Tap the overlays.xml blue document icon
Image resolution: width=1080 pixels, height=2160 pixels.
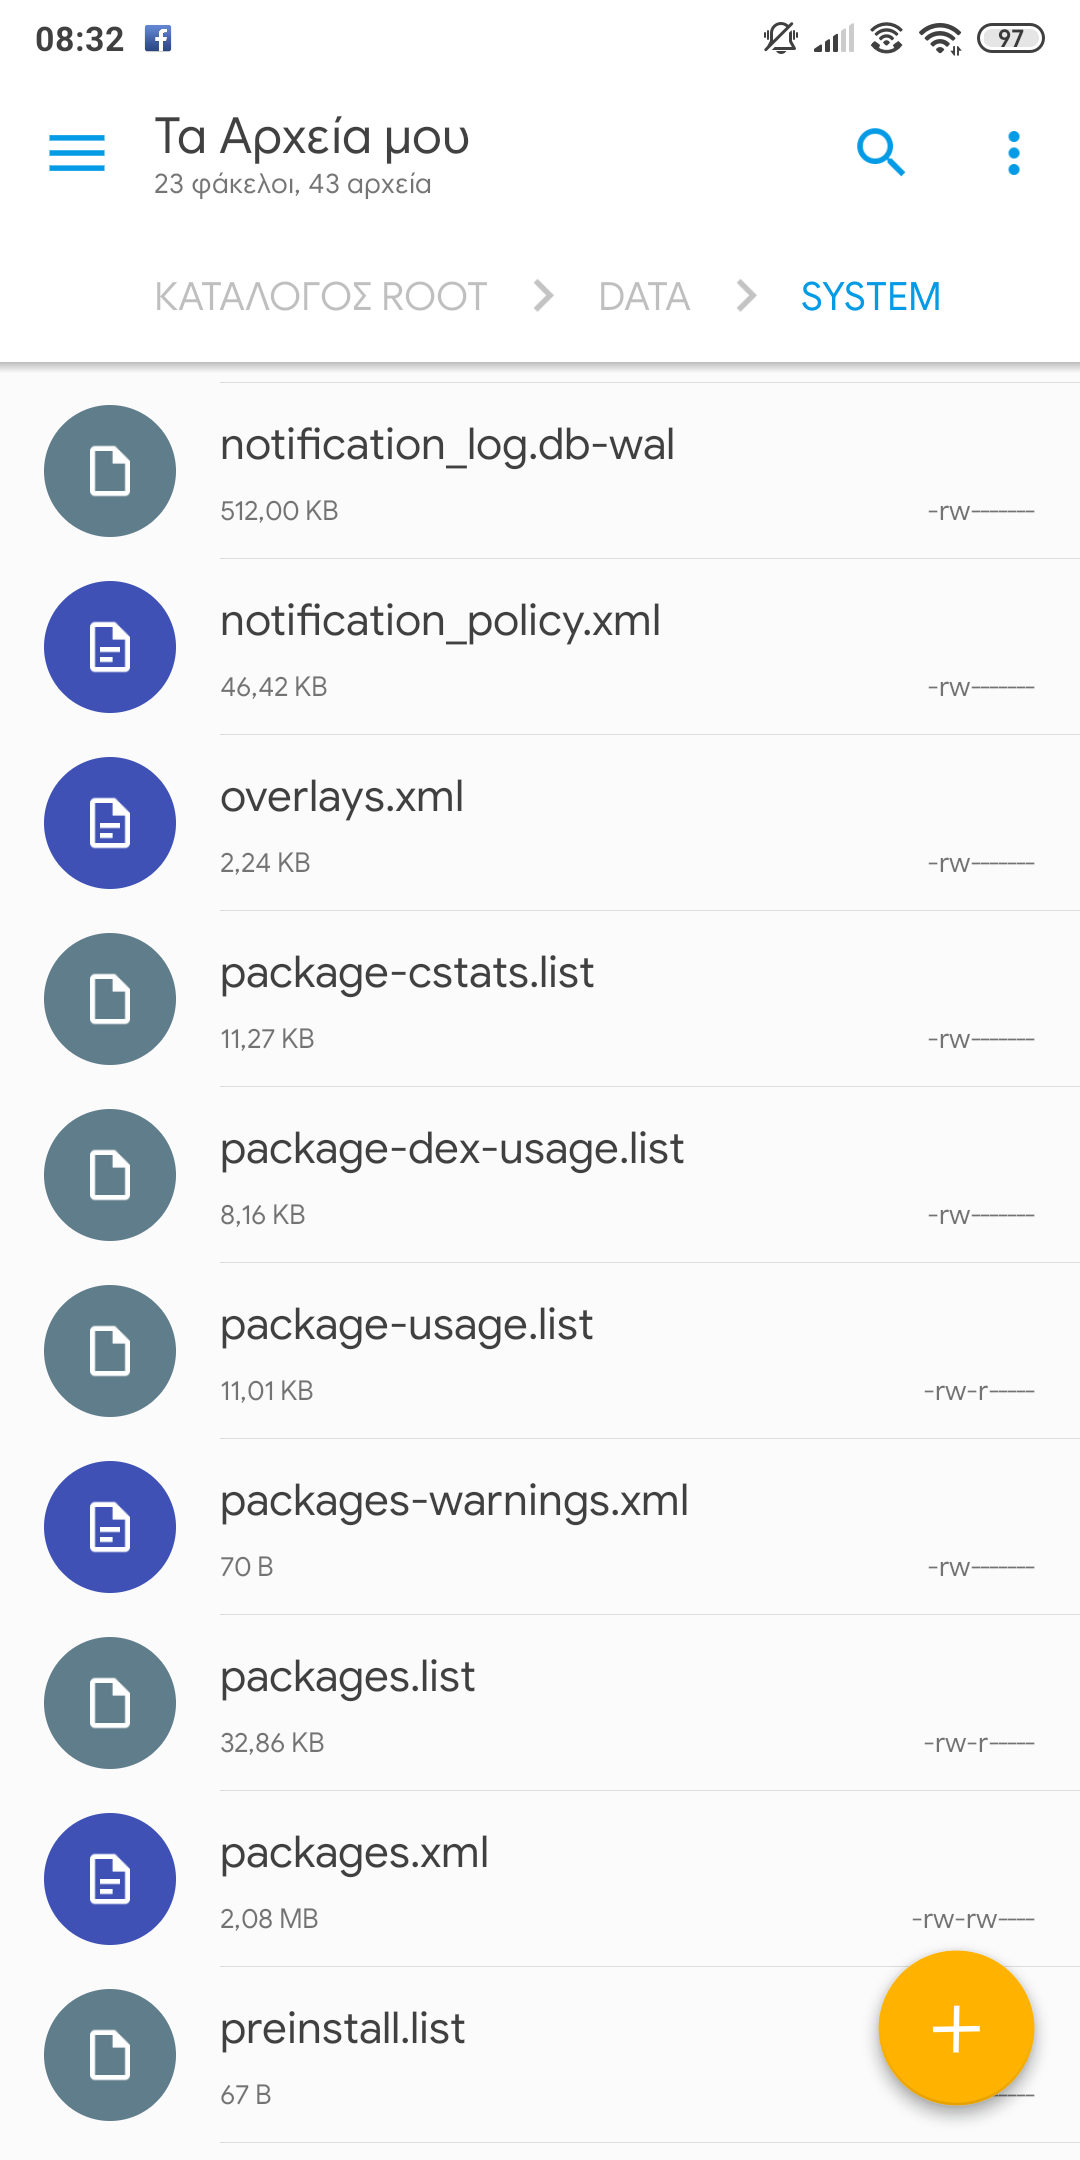pos(110,823)
